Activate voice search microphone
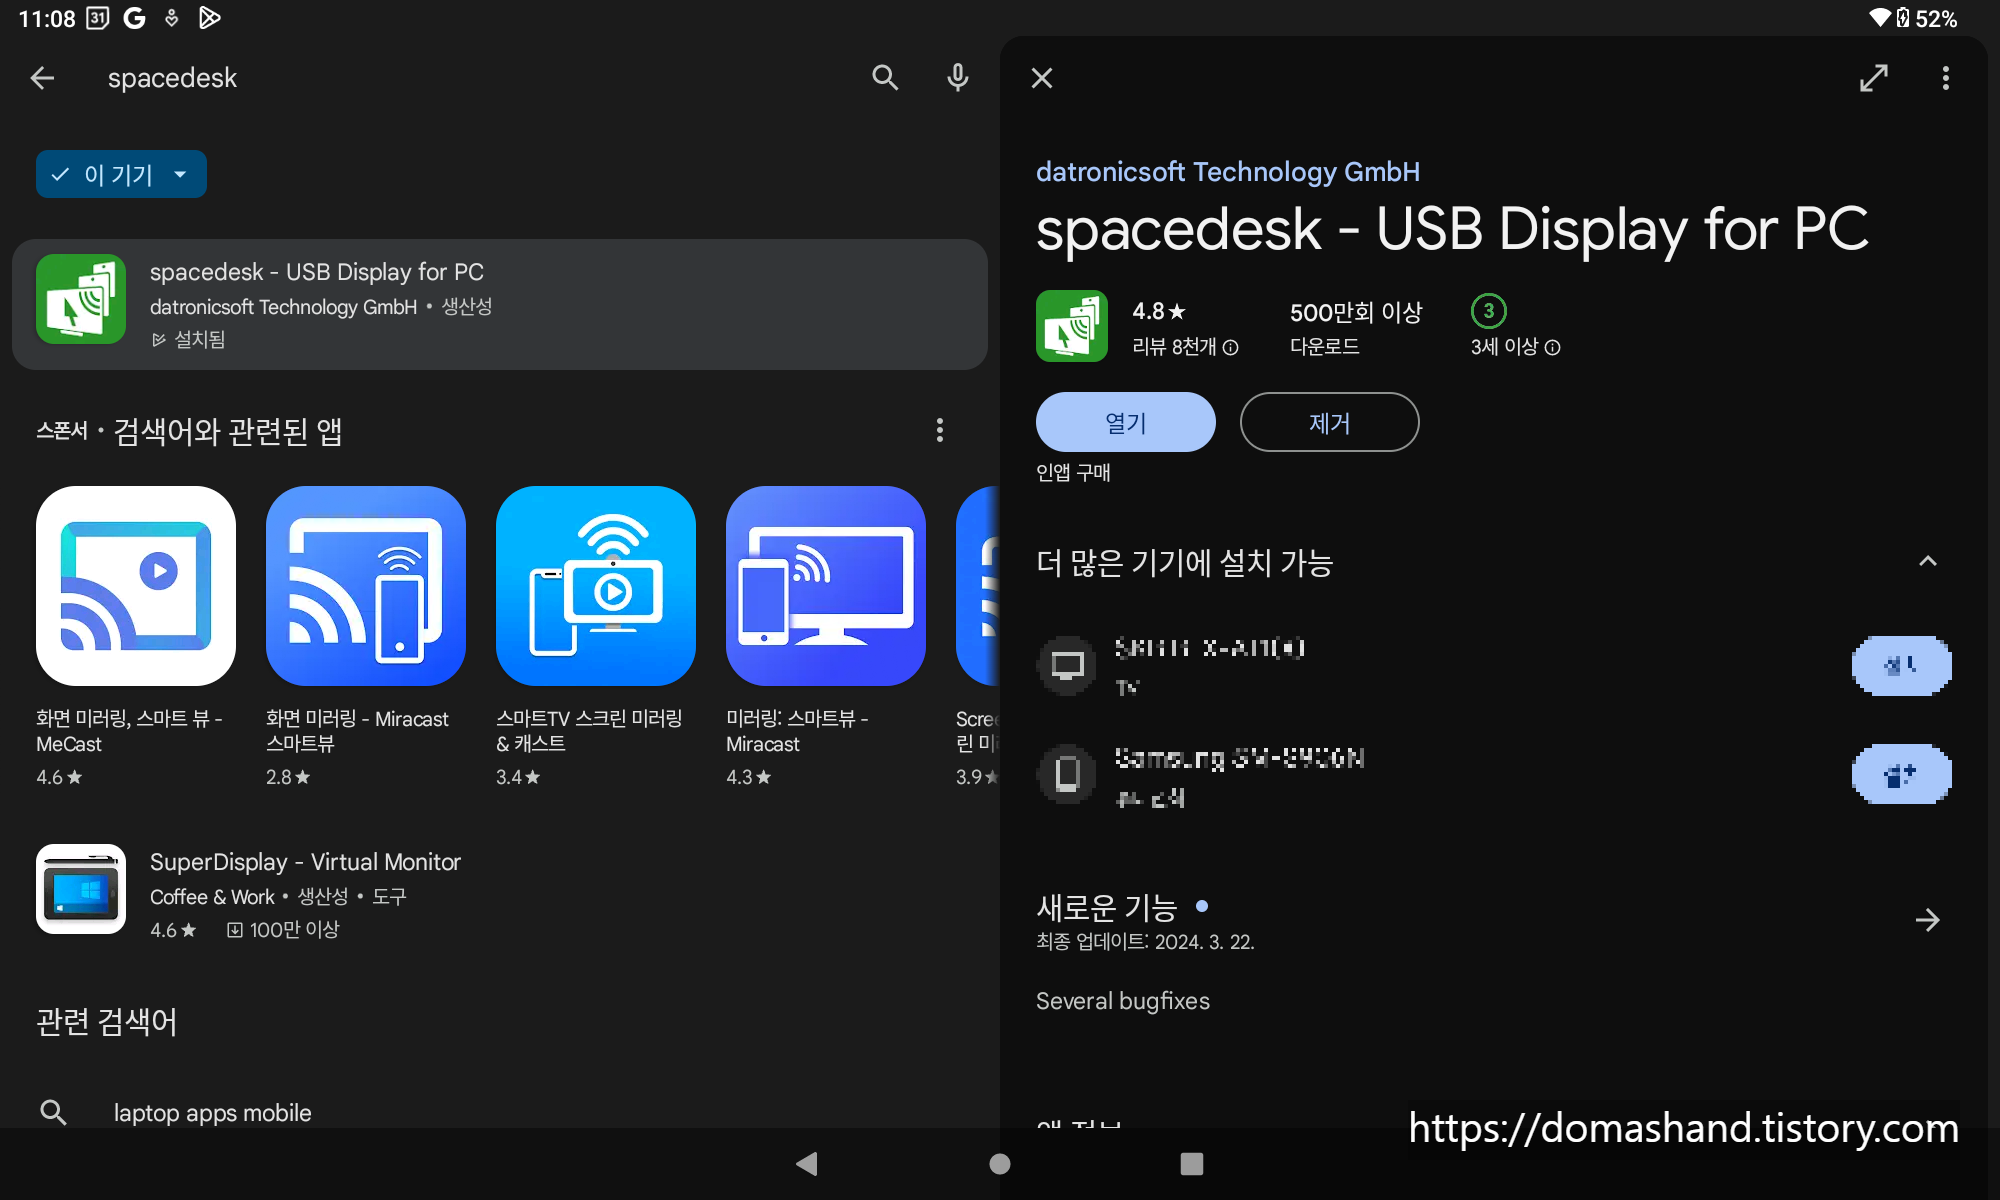Image resolution: width=2000 pixels, height=1200 pixels. coord(957,78)
